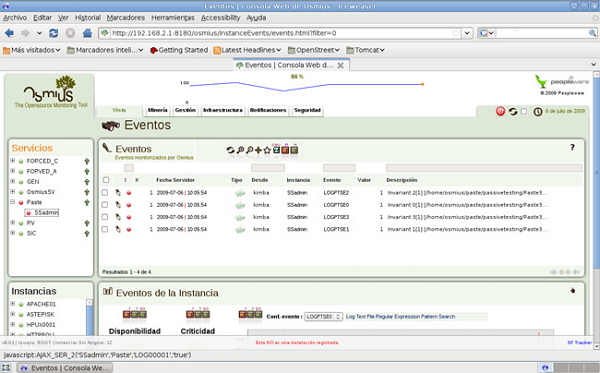Expand the APACHE01 instance node
This screenshot has width=600, height=373.
pos(13,304)
